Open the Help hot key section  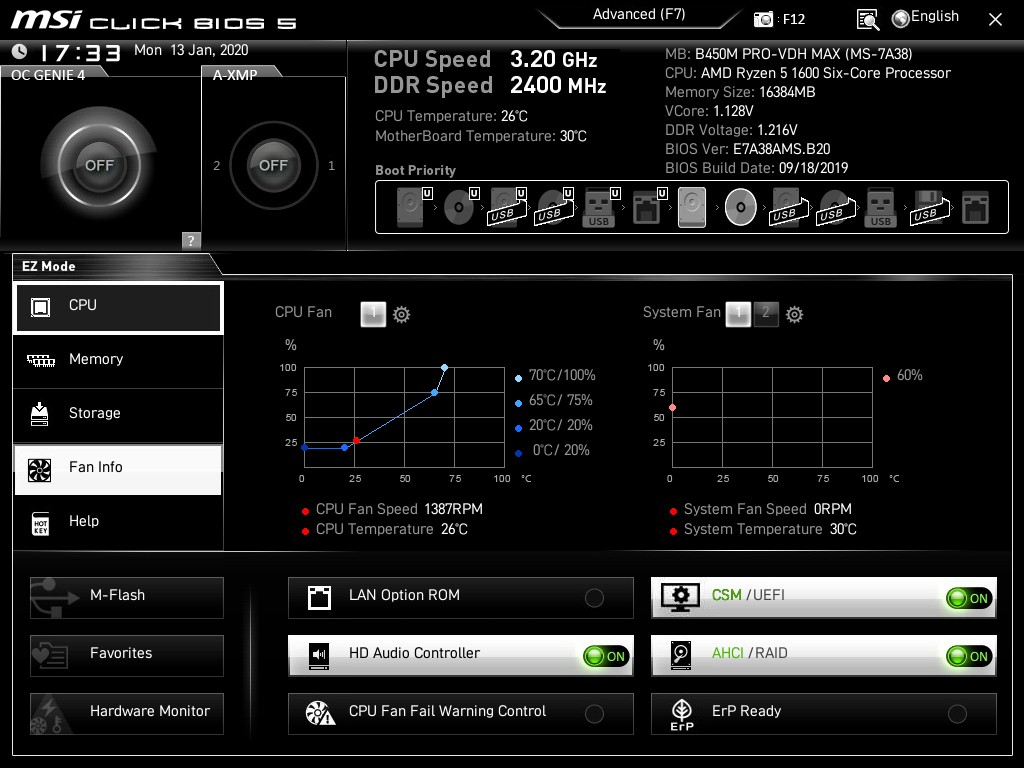[x=118, y=522]
